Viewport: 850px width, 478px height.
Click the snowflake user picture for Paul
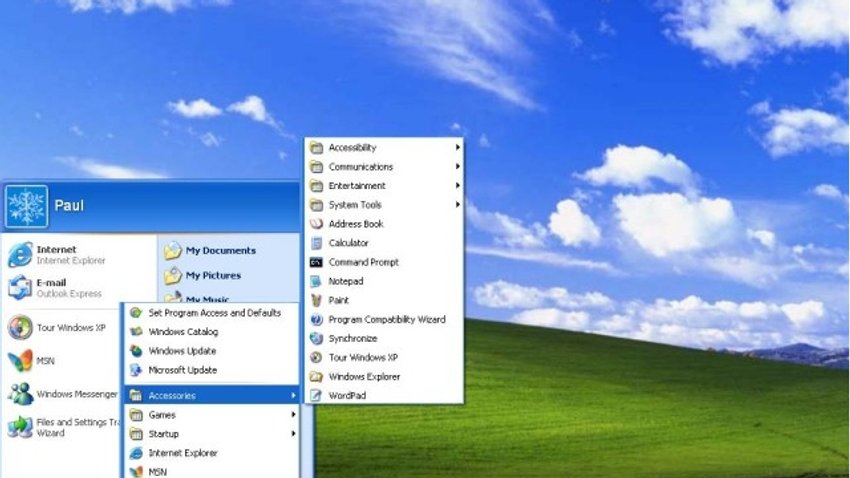pyautogui.click(x=27, y=206)
